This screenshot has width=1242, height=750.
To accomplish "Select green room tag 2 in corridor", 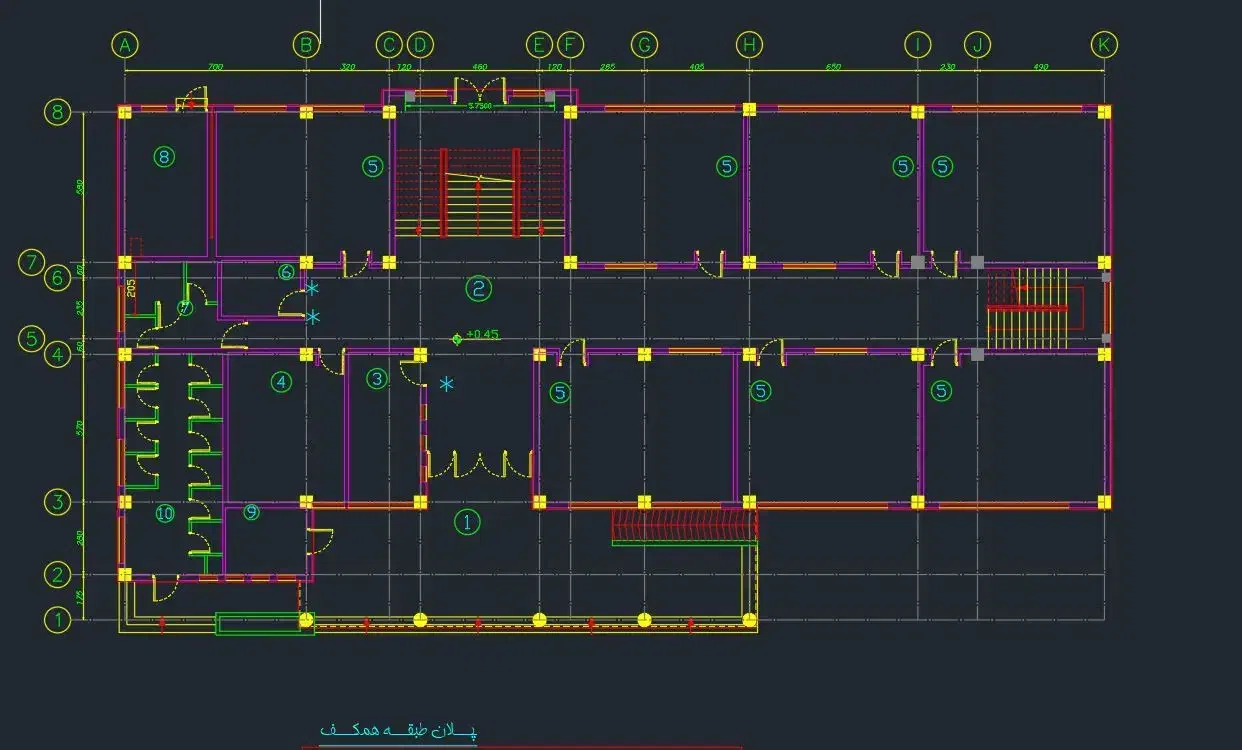I will point(479,289).
